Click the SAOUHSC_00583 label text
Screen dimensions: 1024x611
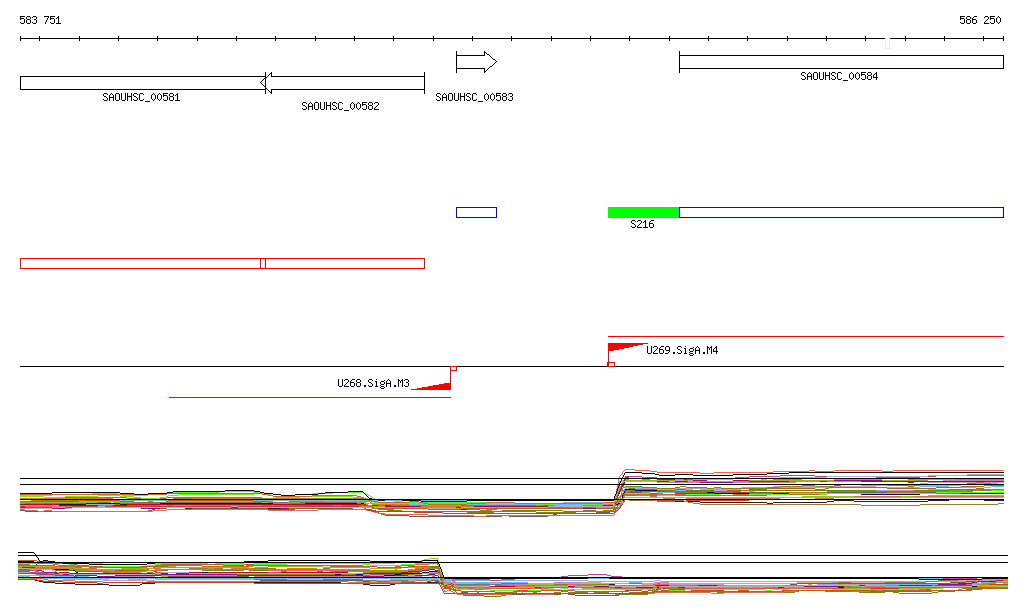[x=474, y=97]
